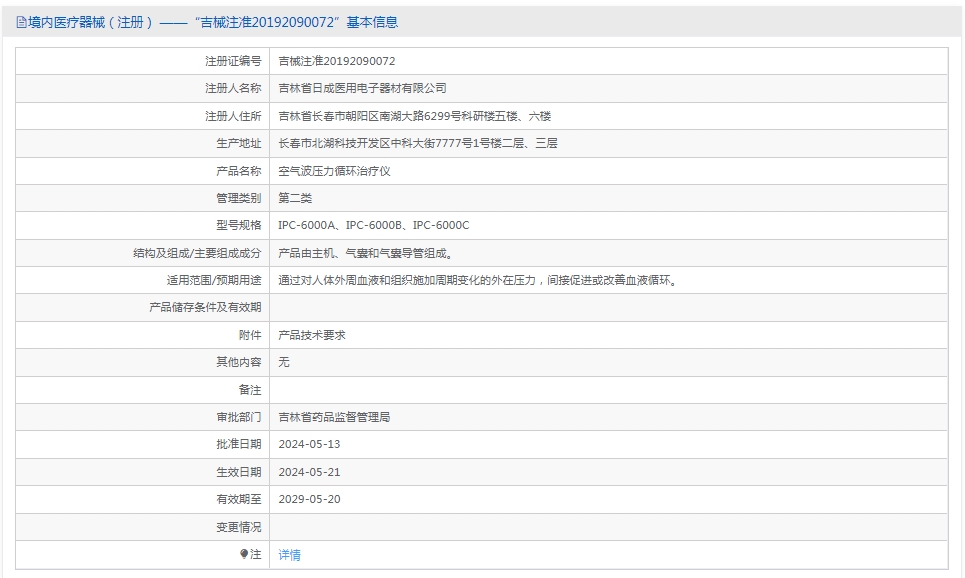Click the 产品储存条件及有效期 label
This screenshot has height=578, width=965.
[206, 307]
